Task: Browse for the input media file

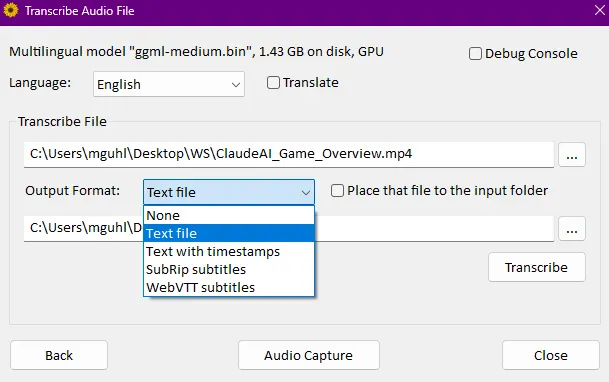Action: 572,155
